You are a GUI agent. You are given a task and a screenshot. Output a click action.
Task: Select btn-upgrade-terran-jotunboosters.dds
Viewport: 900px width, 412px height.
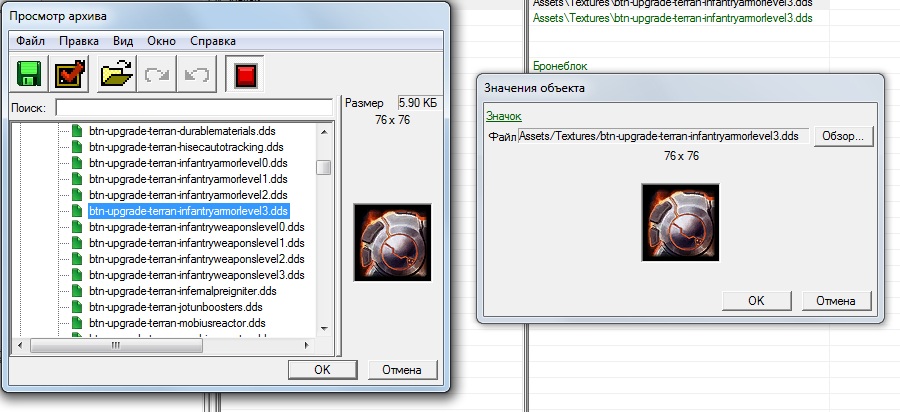tap(176, 307)
